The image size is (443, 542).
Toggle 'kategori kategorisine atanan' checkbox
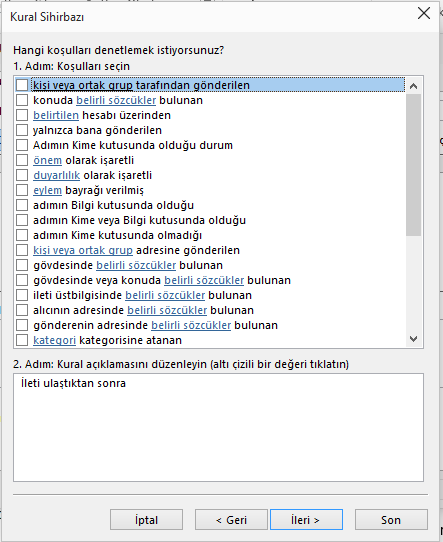pos(22,340)
